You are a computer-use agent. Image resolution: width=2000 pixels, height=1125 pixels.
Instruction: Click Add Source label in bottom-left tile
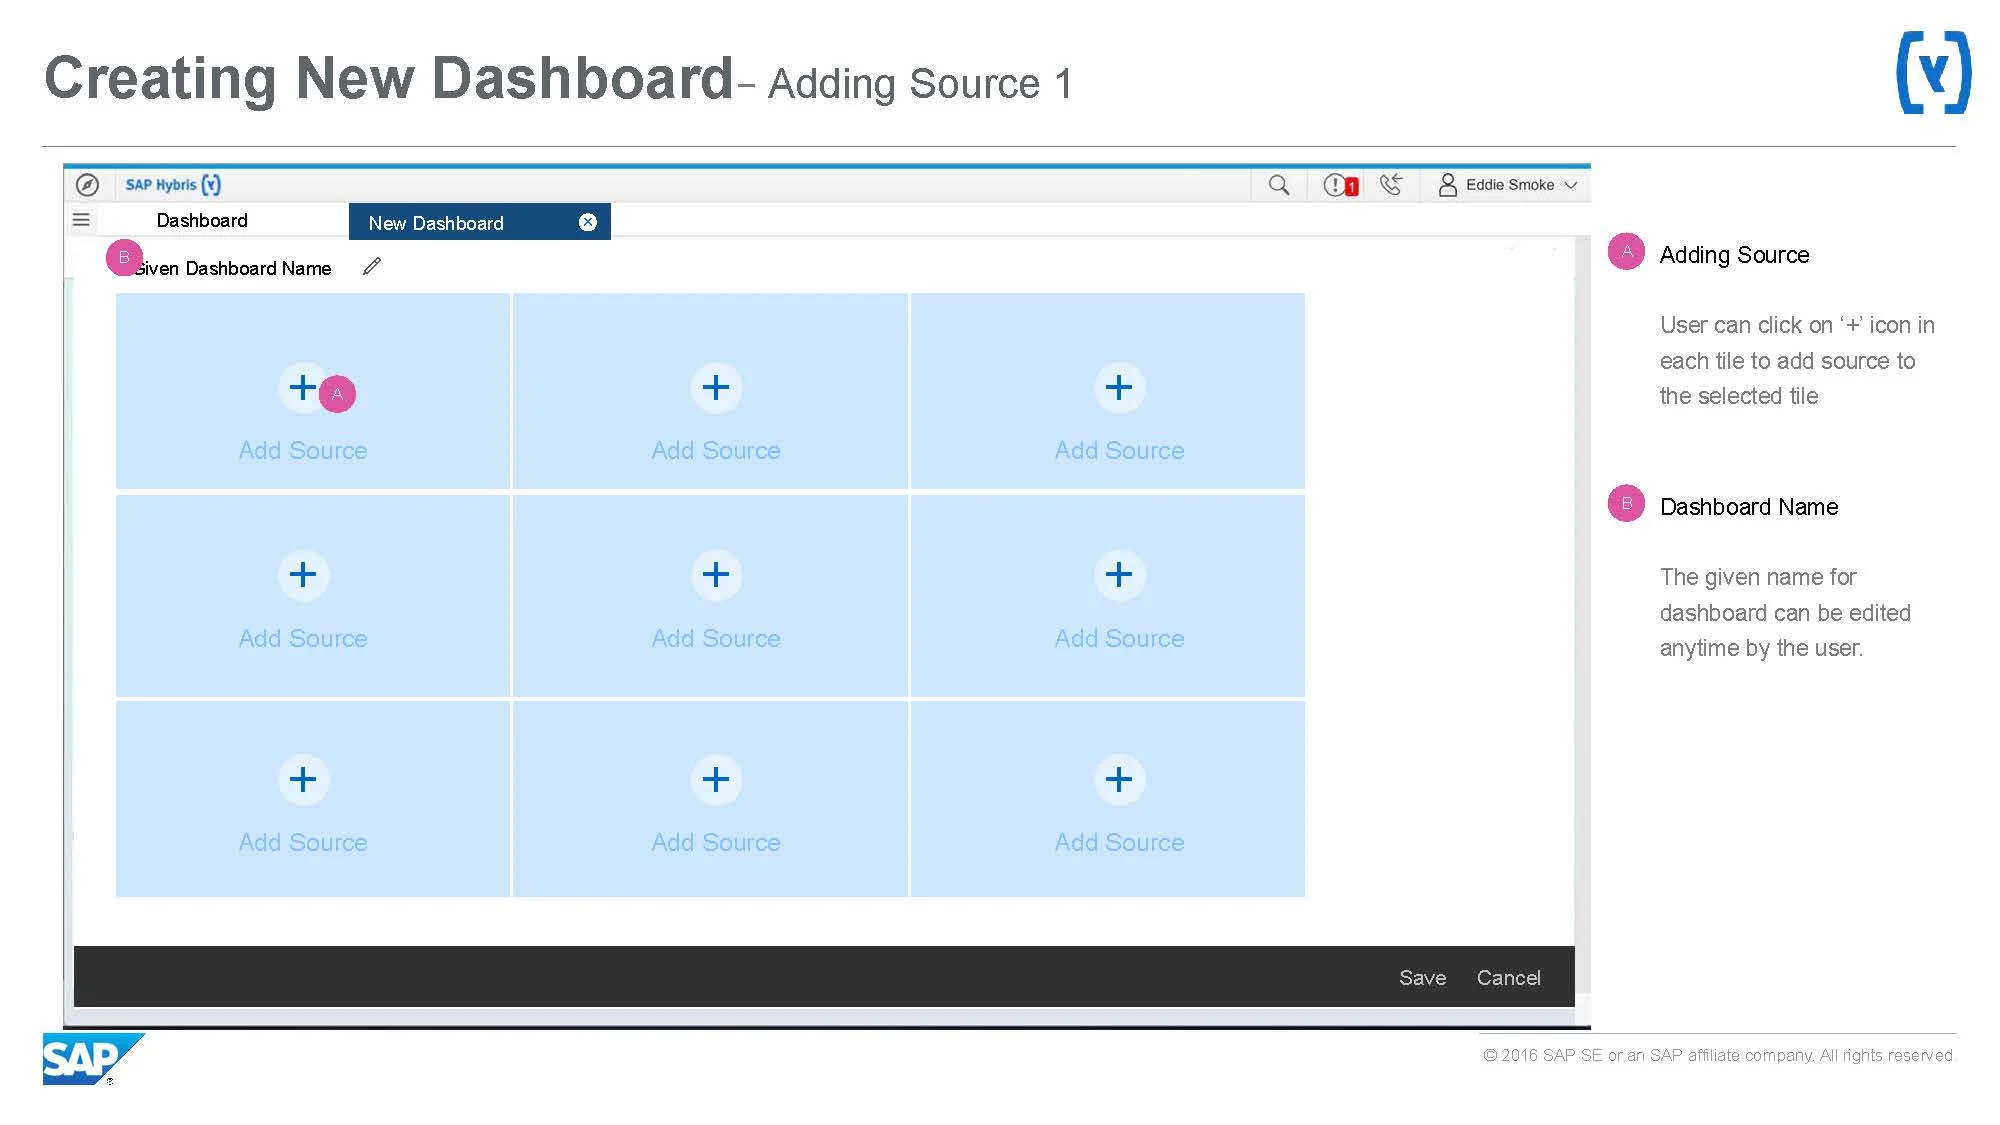[x=303, y=842]
